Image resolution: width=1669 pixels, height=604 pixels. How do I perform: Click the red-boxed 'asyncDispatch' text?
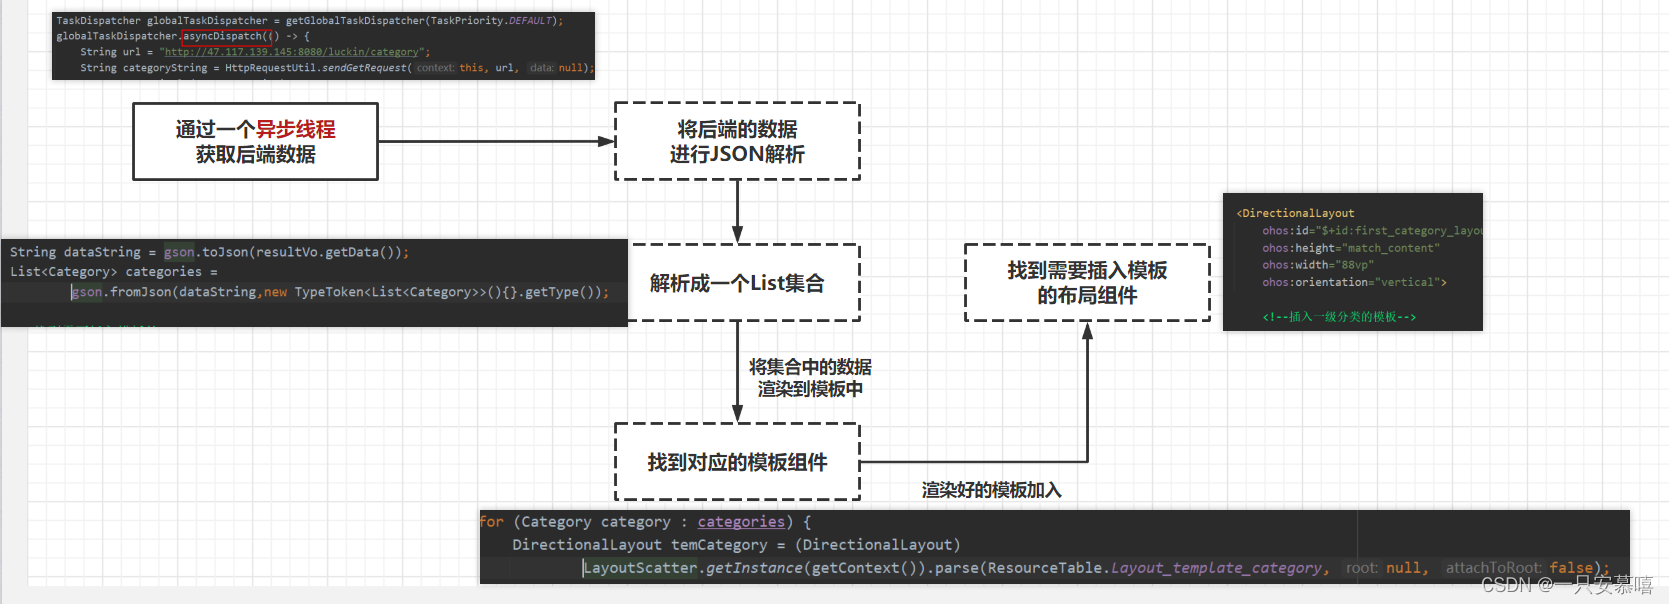pyautogui.click(x=225, y=36)
